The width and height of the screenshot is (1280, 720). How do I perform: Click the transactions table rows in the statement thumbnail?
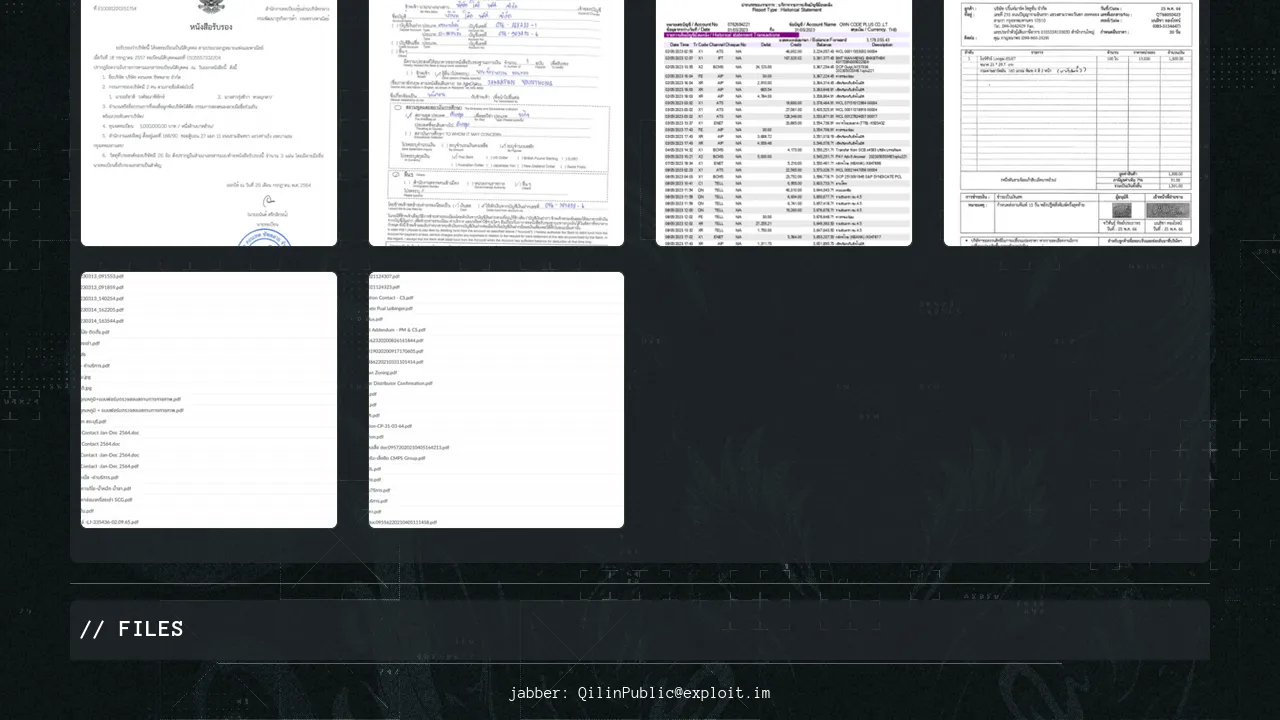pyautogui.click(x=783, y=150)
